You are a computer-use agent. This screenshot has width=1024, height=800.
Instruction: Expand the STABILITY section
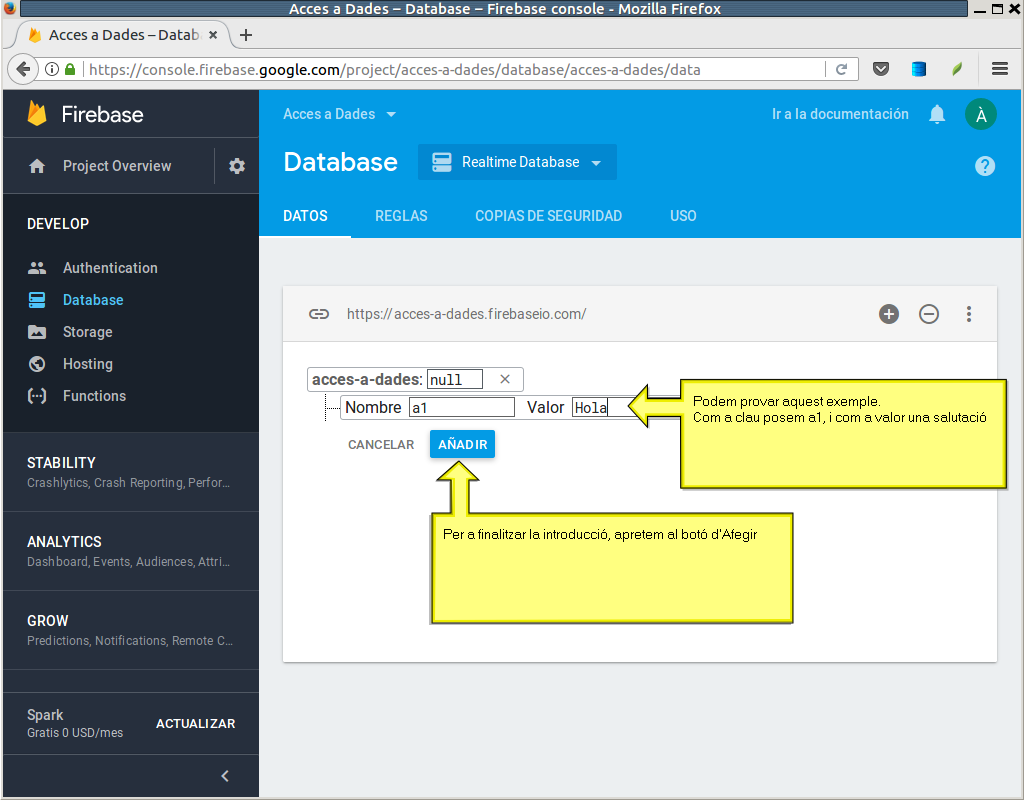(131, 472)
